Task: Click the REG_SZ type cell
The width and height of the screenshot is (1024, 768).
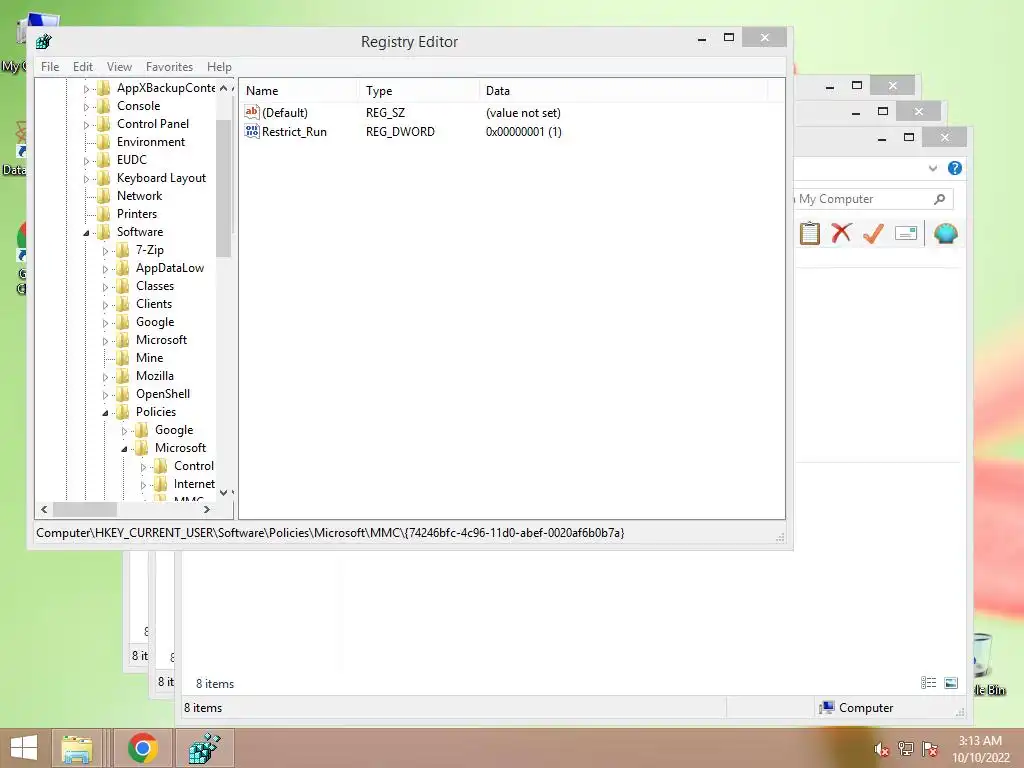Action: [x=385, y=112]
